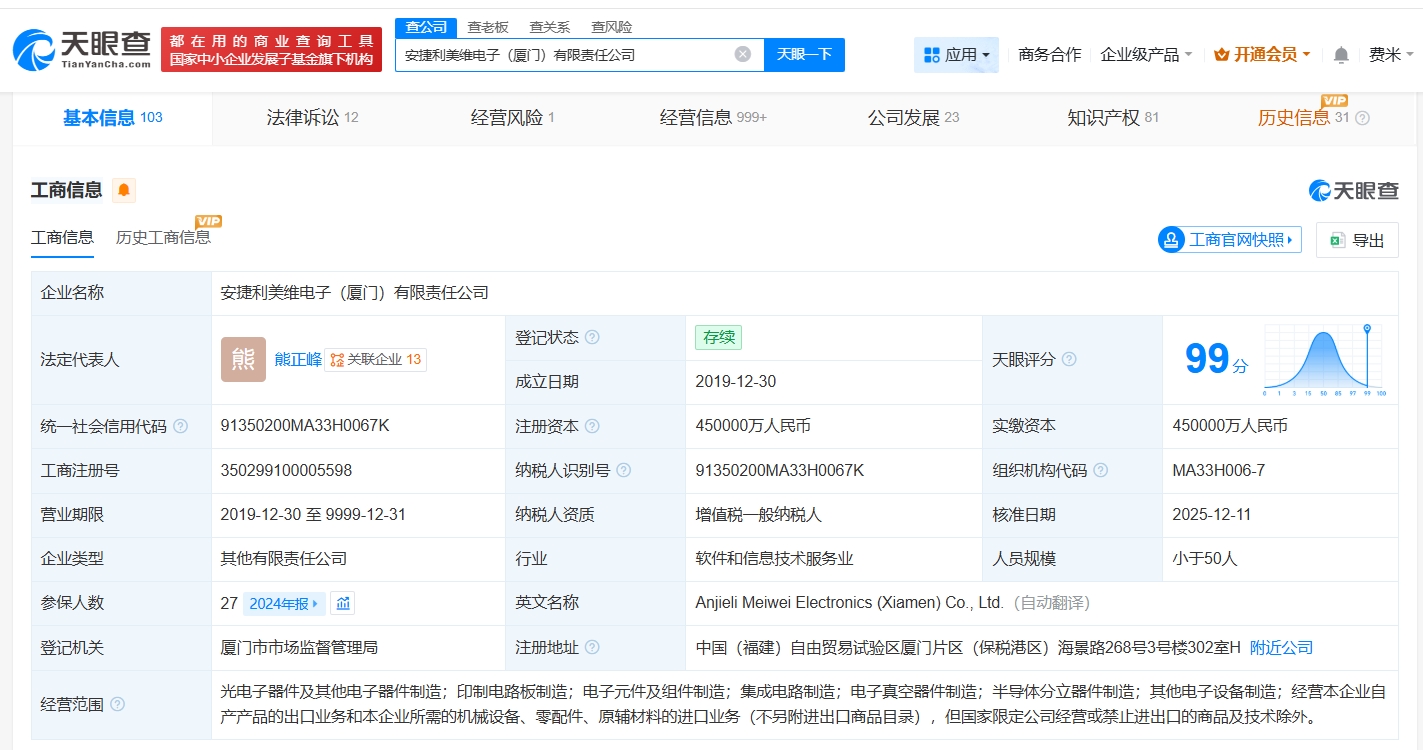Click the orange alert bell beside 工商信息
Screen dimensions: 1423x750
pyautogui.click(x=124, y=190)
